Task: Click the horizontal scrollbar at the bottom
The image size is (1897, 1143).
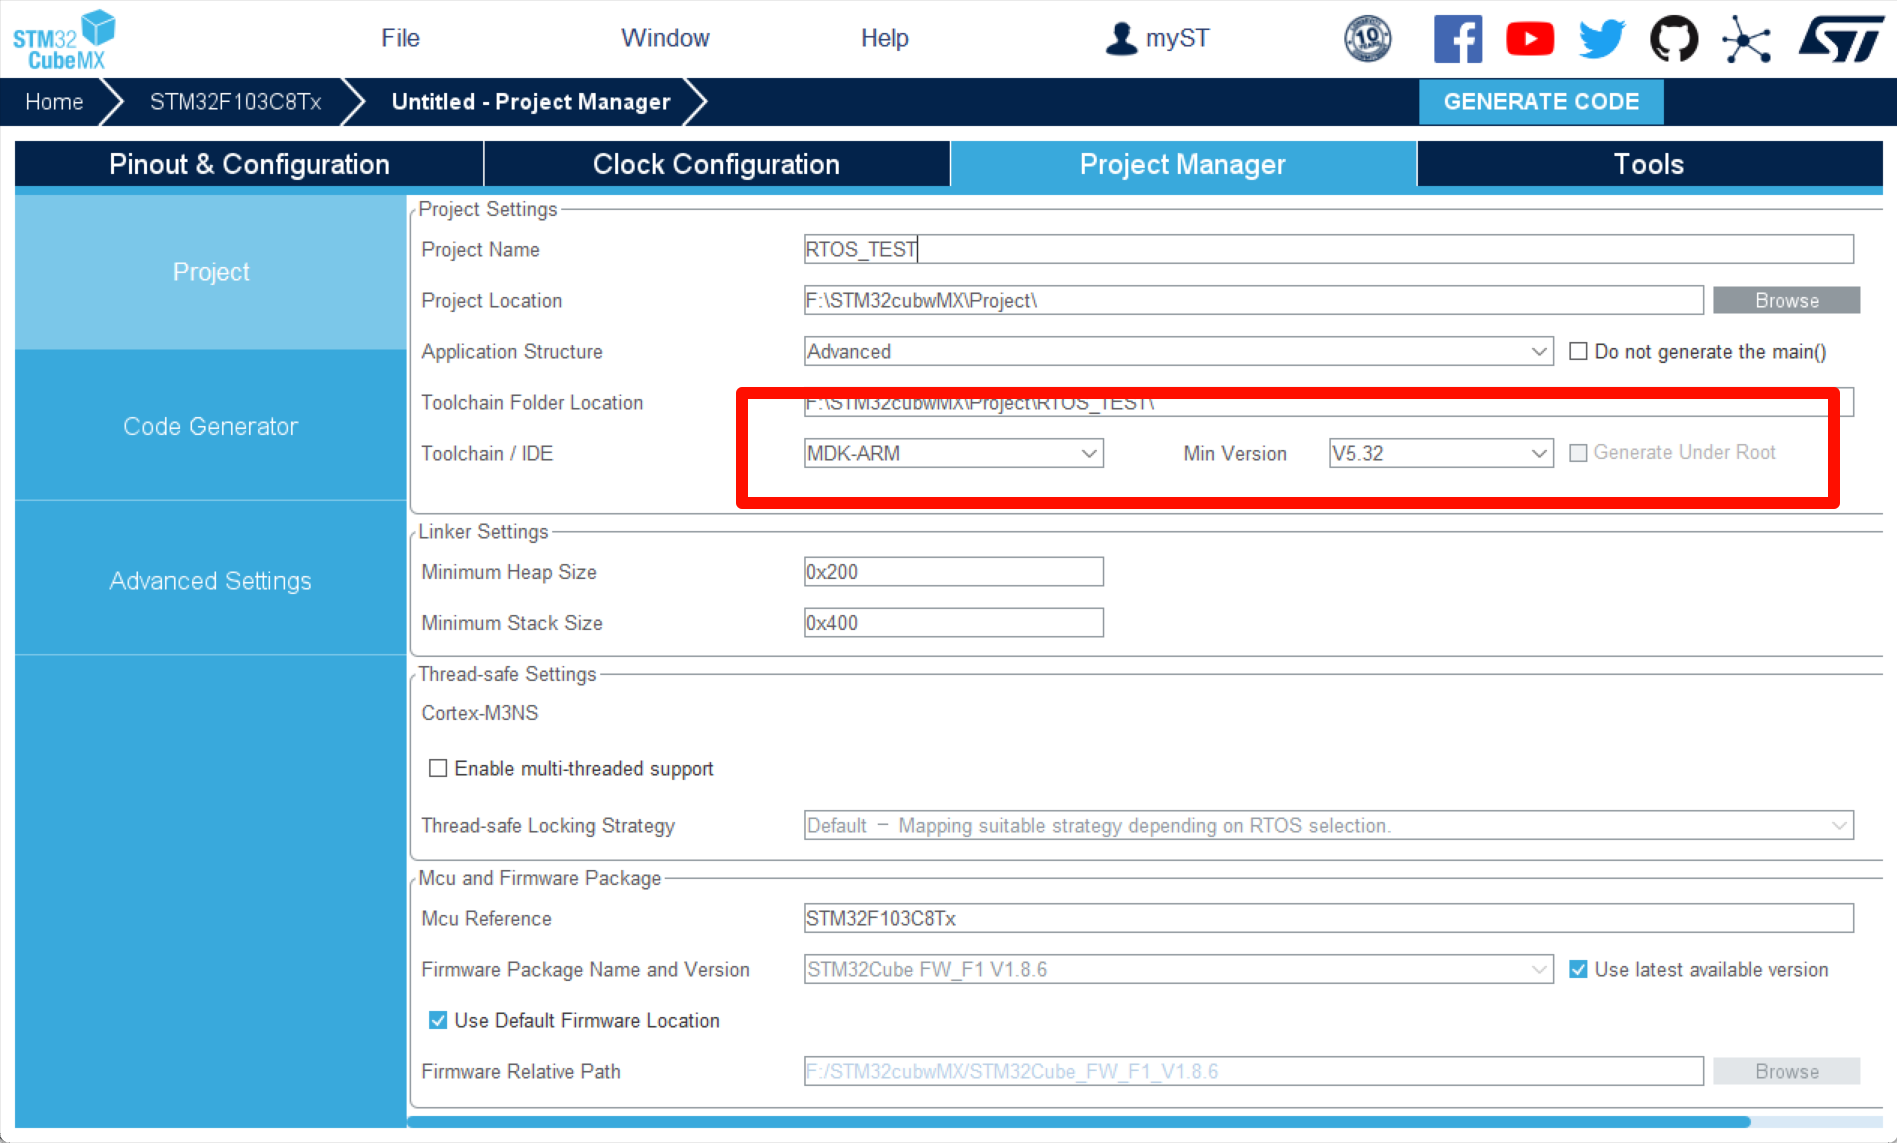Action: 1078,1122
